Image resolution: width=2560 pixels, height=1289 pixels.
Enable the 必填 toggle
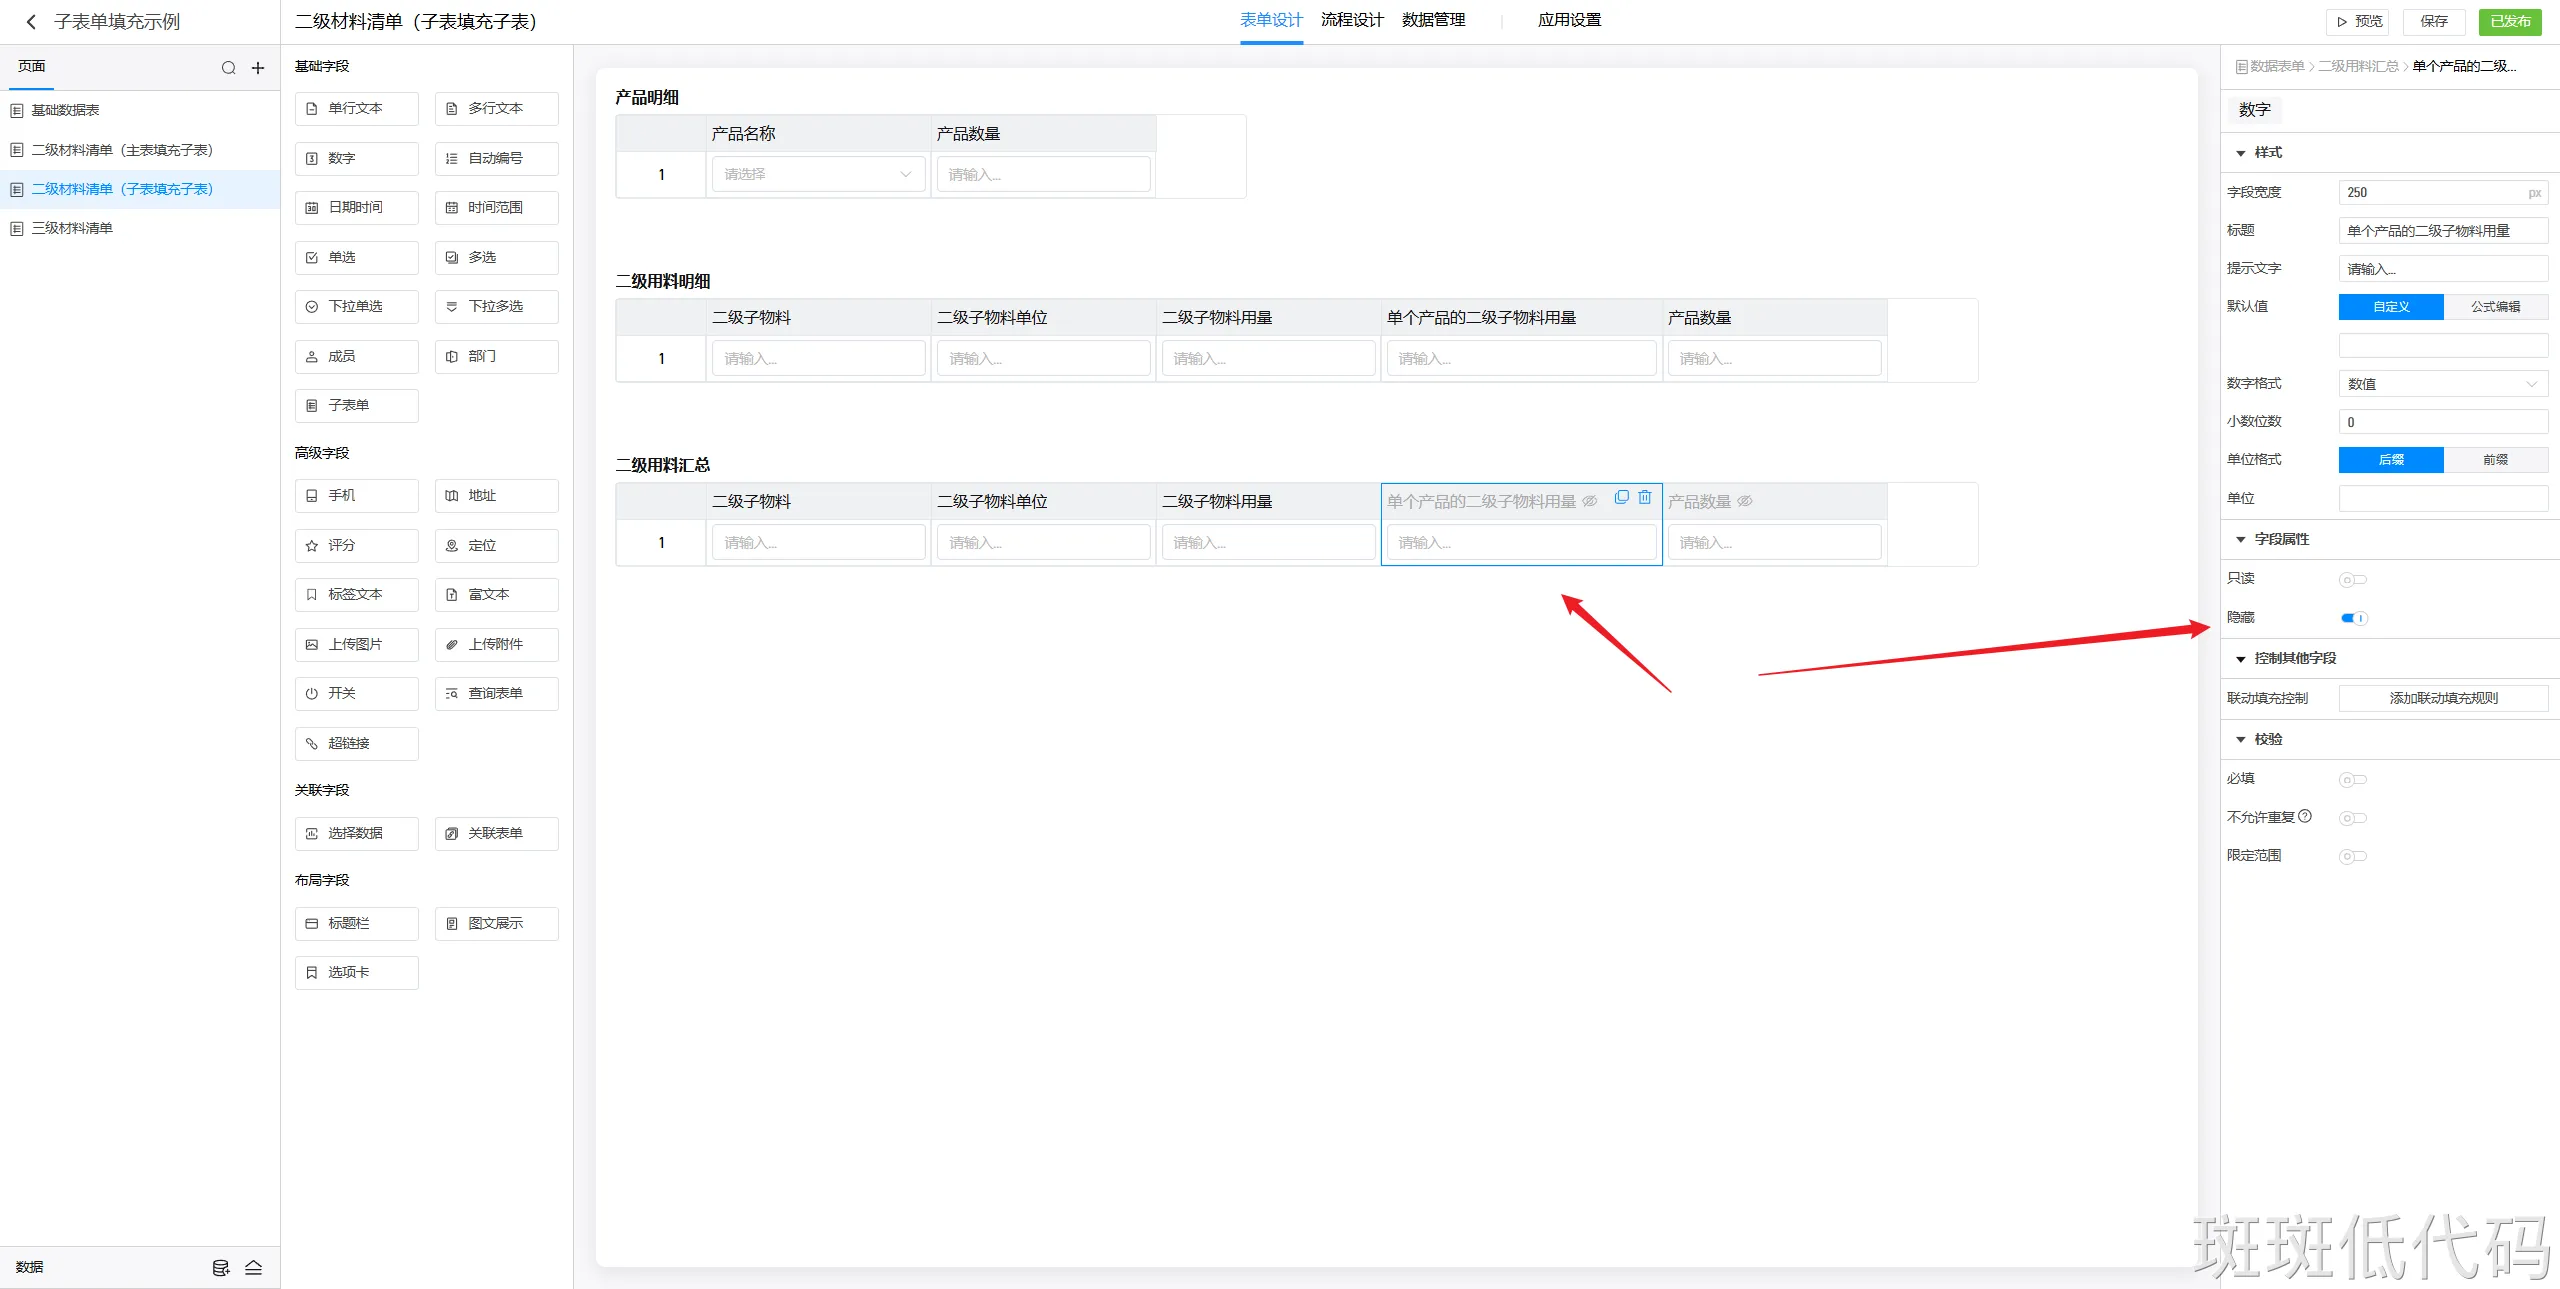[2353, 780]
